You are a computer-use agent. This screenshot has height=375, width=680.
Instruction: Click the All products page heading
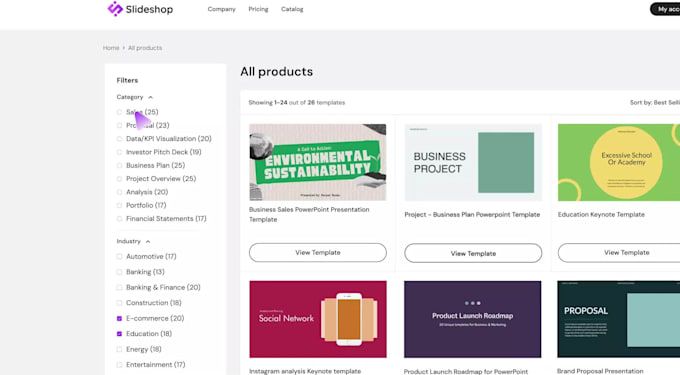[277, 72]
